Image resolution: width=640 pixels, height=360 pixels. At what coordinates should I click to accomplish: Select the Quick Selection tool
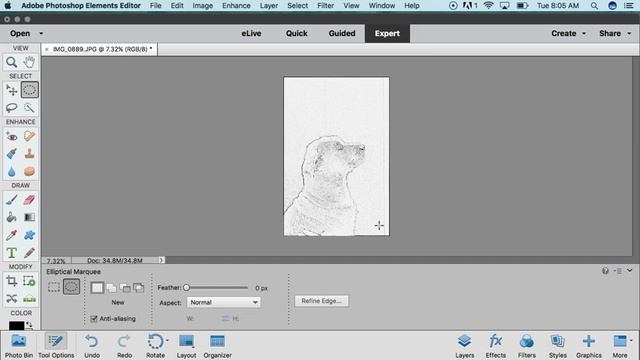tap(29, 108)
